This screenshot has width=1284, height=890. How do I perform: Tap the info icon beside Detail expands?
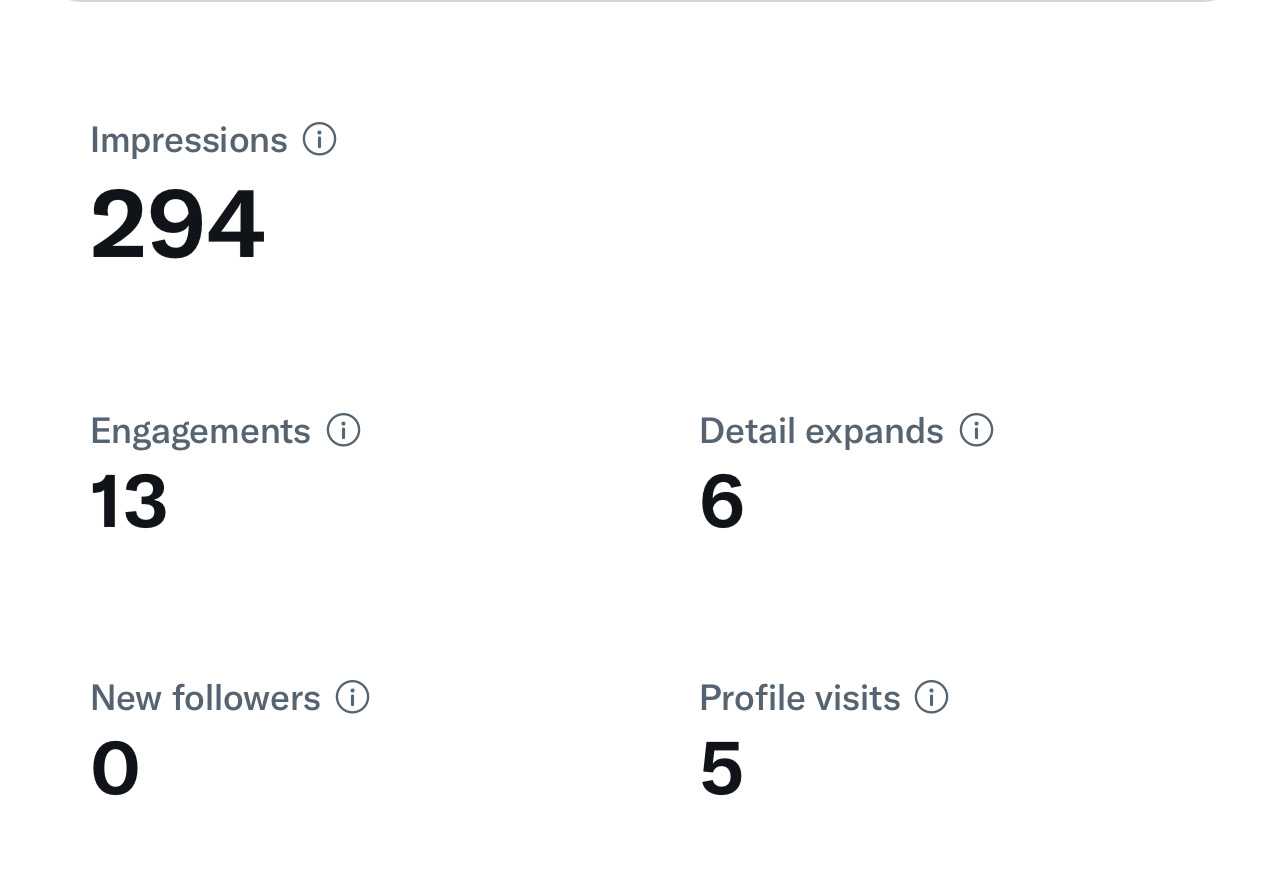976,431
